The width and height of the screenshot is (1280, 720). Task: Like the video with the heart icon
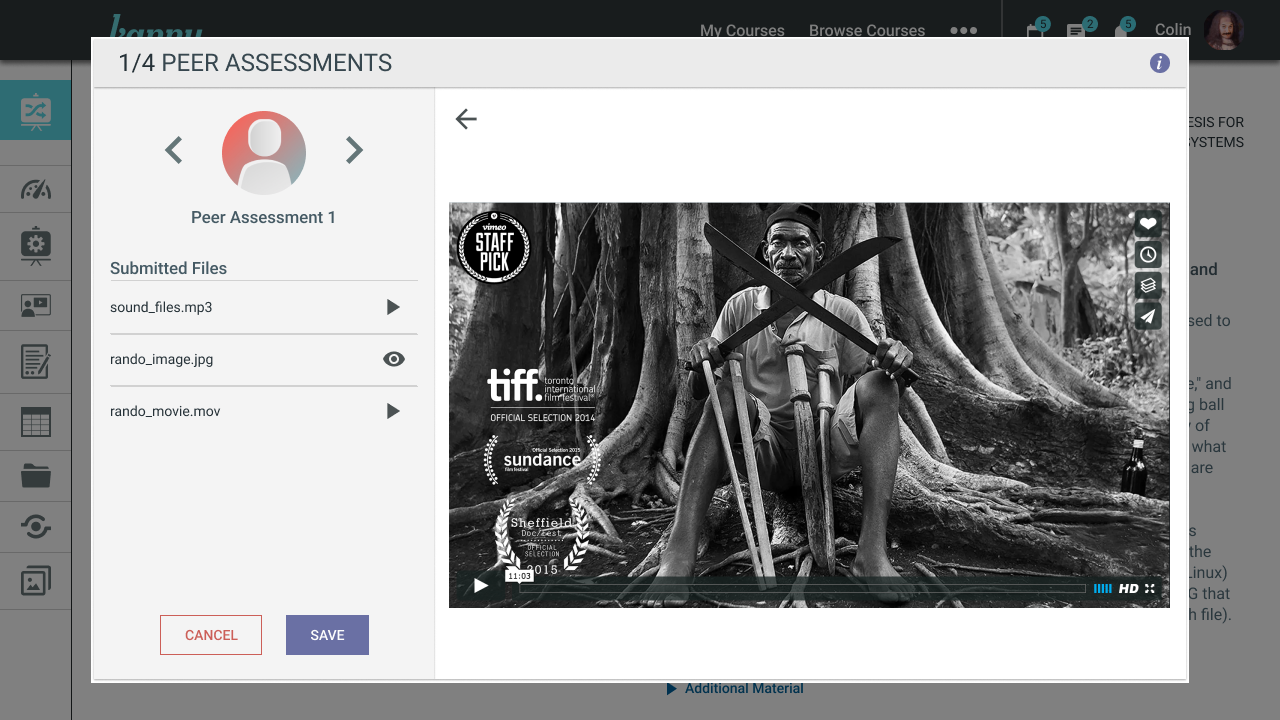1148,224
